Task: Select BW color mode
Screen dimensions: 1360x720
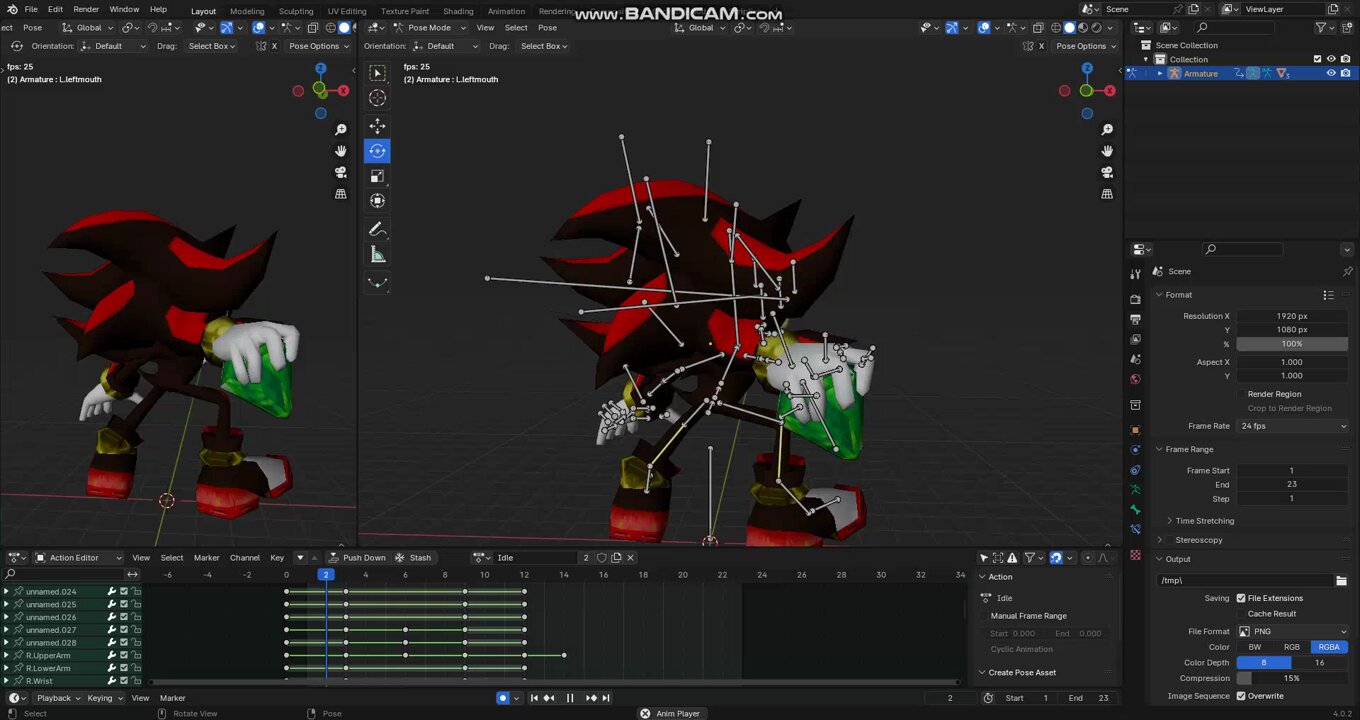Action: click(x=1255, y=647)
